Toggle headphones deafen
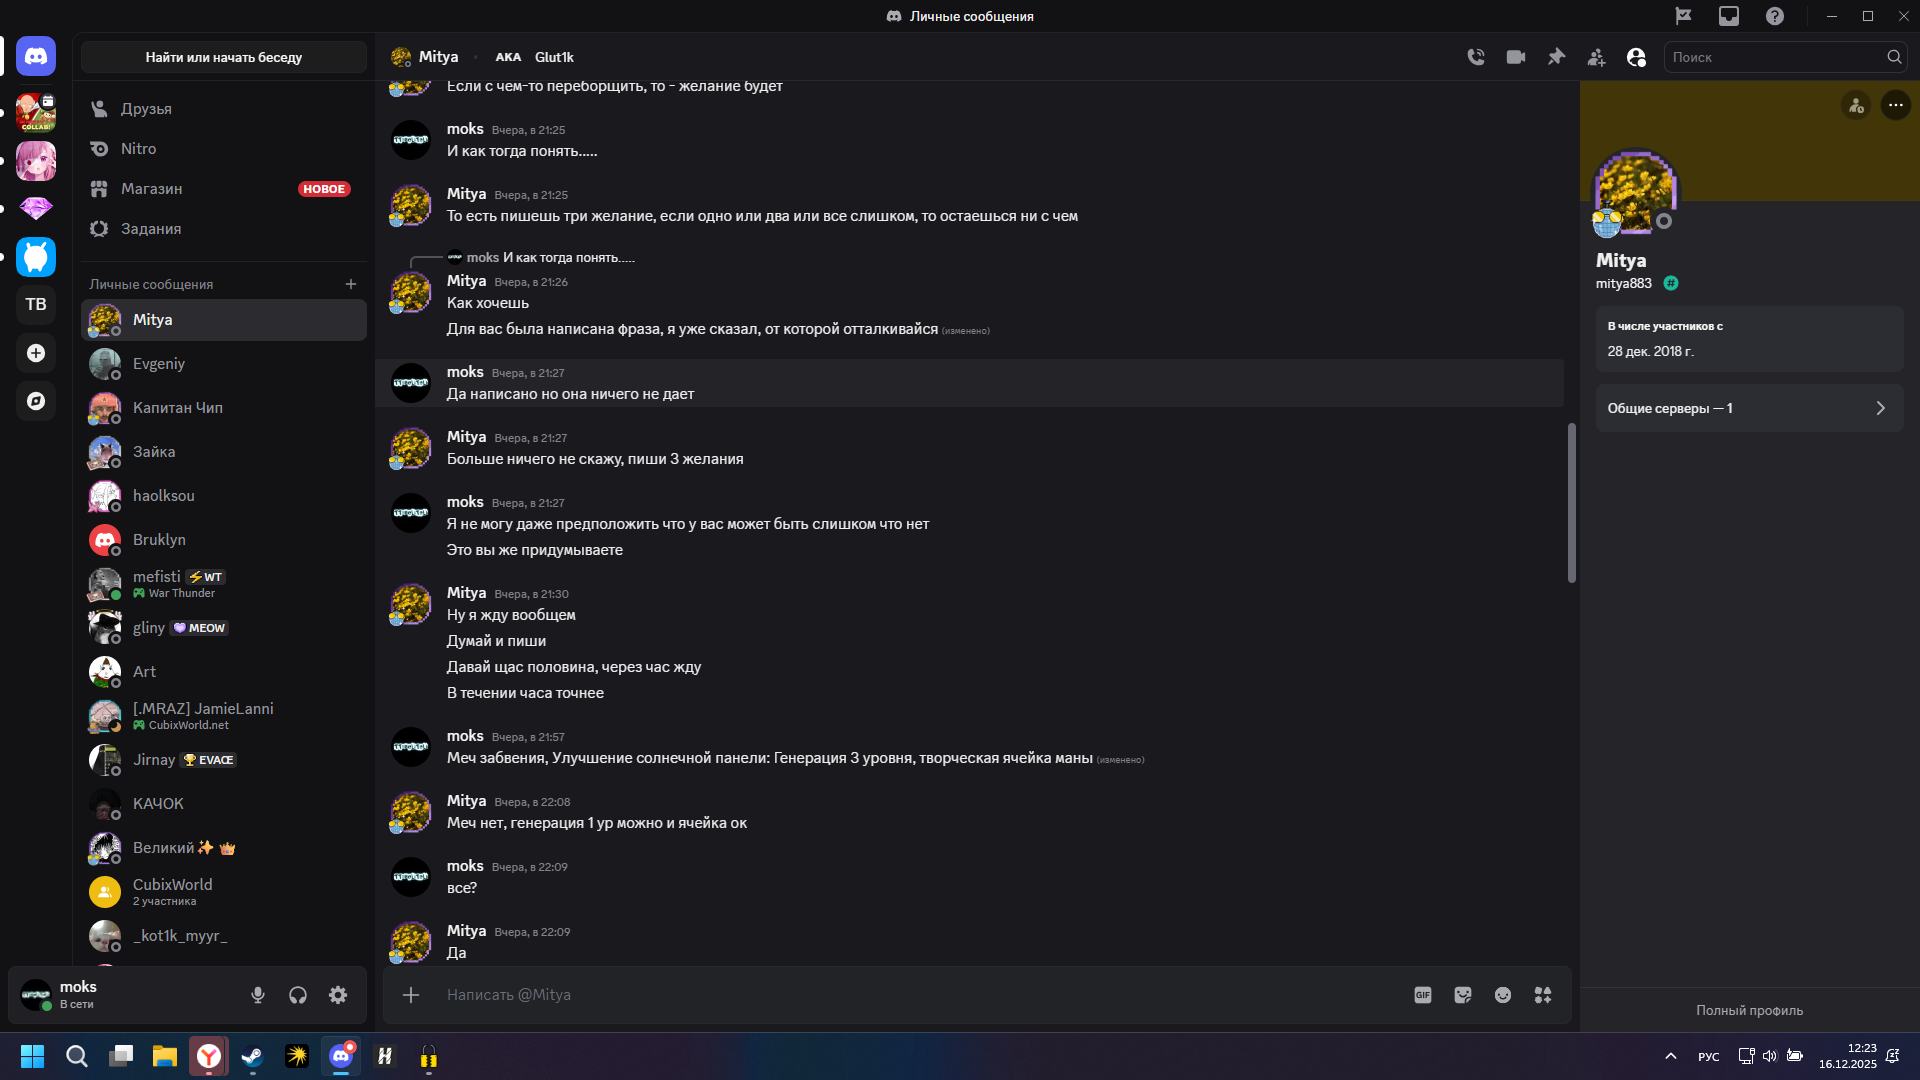Viewport: 1920px width, 1080px height. (298, 995)
